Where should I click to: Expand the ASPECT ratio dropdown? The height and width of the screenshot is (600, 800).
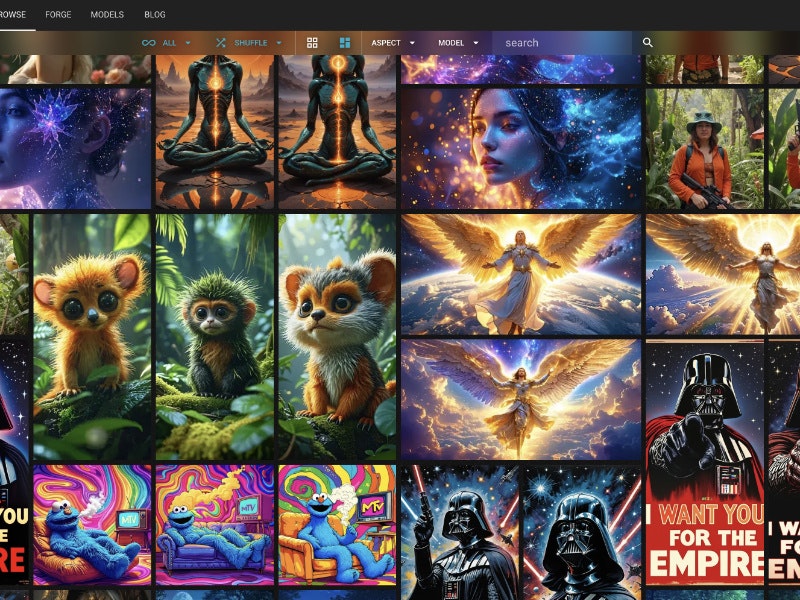point(414,43)
